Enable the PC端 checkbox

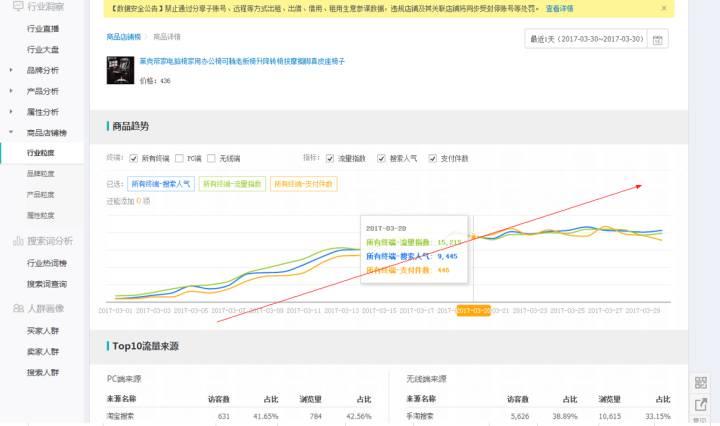click(x=179, y=158)
